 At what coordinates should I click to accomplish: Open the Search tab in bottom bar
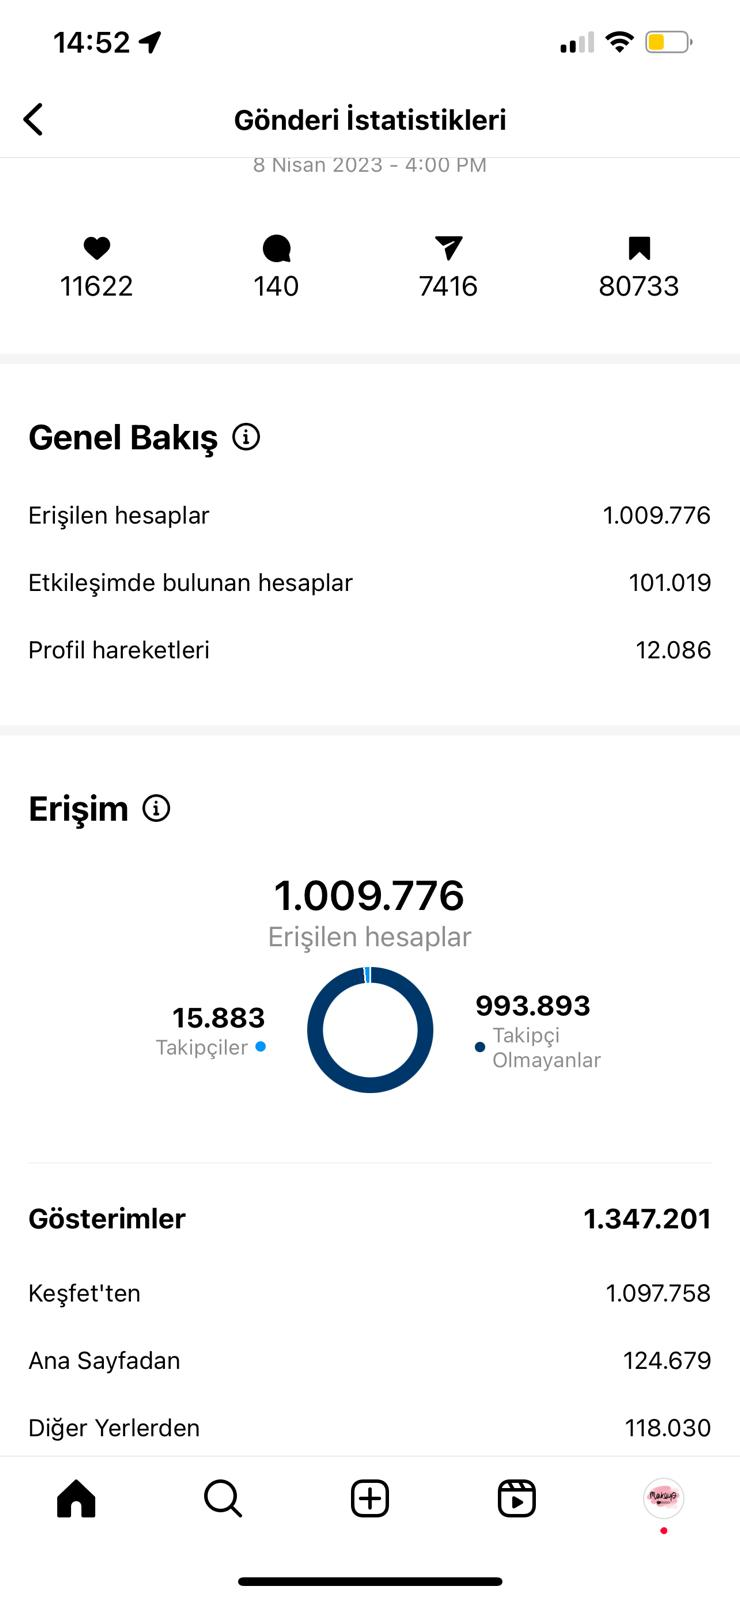coord(223,1498)
